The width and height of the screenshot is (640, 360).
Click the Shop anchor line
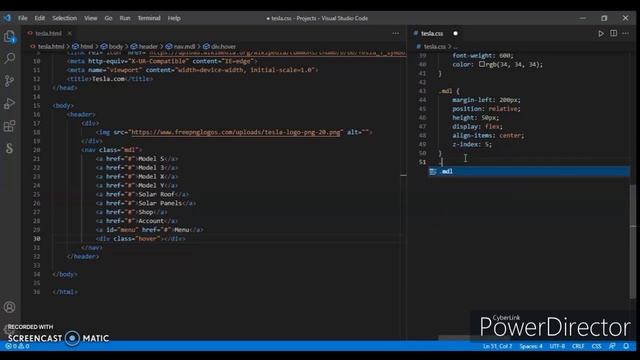(x=131, y=212)
